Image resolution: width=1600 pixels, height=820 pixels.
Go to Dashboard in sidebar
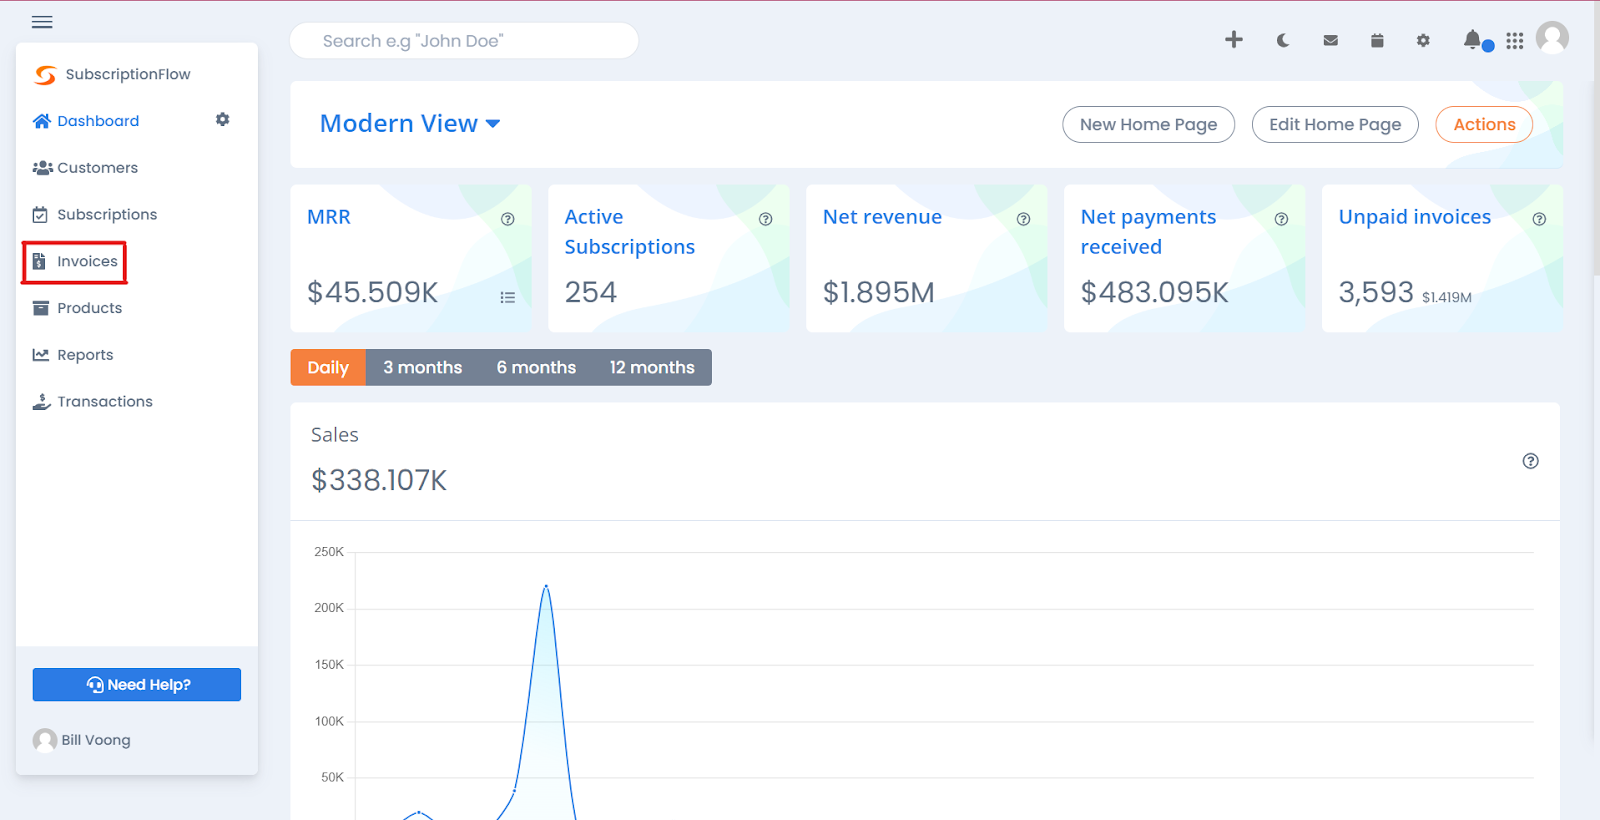point(86,121)
